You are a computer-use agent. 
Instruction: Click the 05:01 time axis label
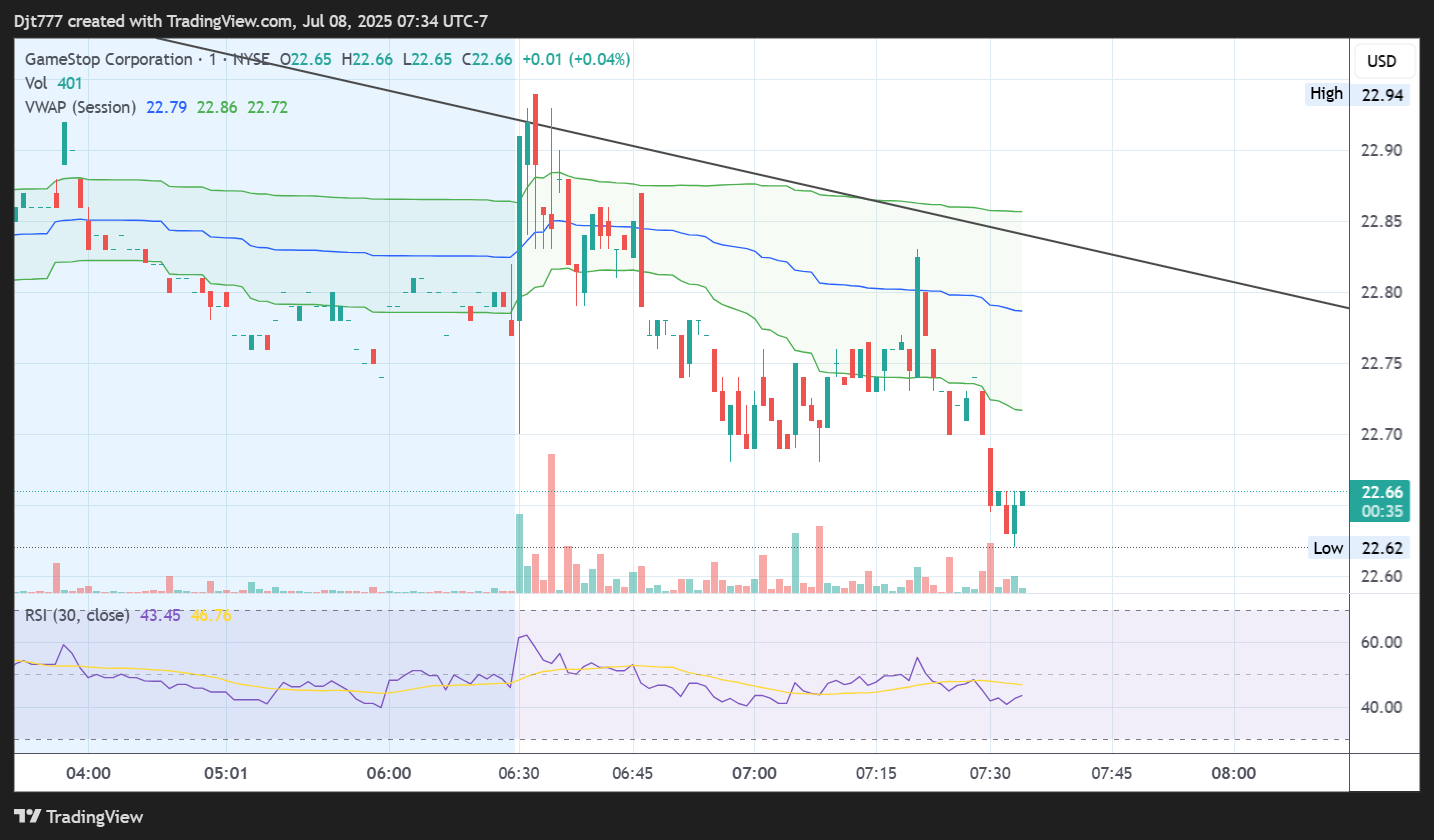tap(226, 773)
